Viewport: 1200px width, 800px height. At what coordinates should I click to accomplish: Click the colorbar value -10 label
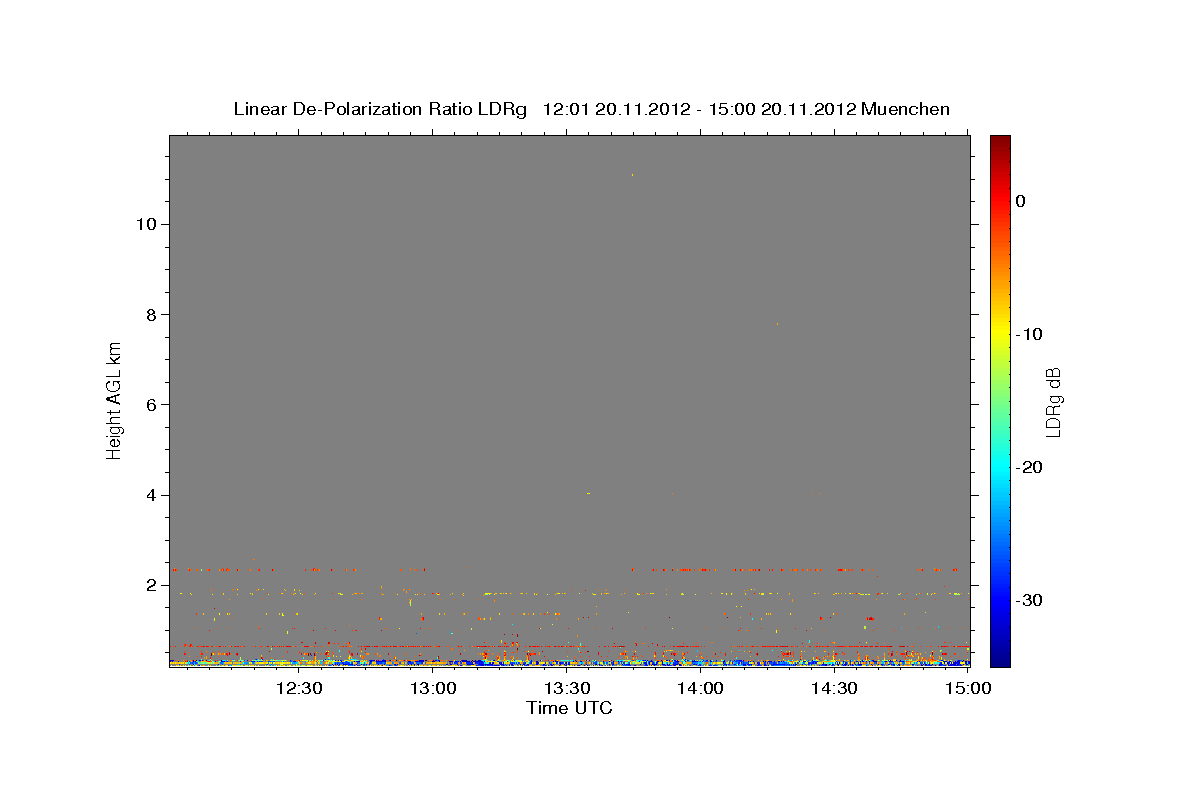click(1029, 334)
